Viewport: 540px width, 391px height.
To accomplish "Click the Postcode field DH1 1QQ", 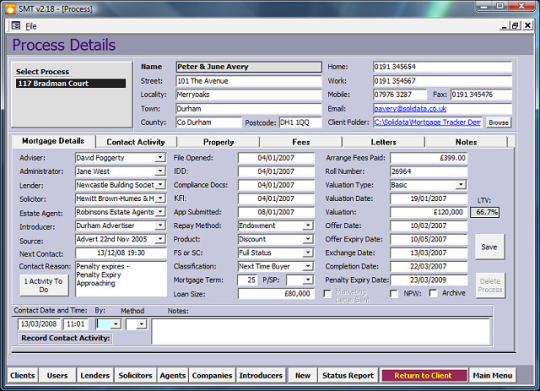I will pos(300,122).
